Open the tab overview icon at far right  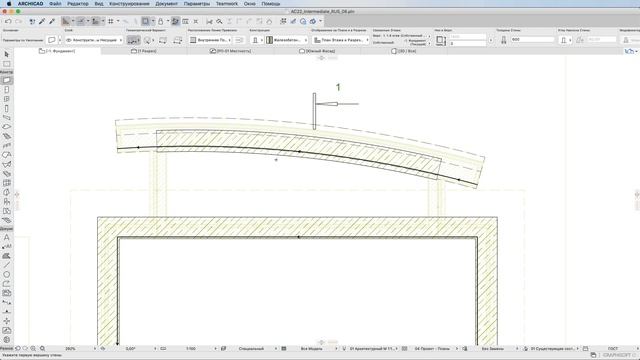coord(630,51)
